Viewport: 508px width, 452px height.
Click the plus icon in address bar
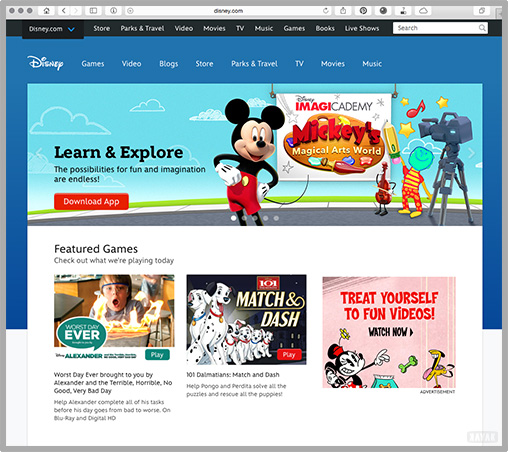tap(130, 11)
